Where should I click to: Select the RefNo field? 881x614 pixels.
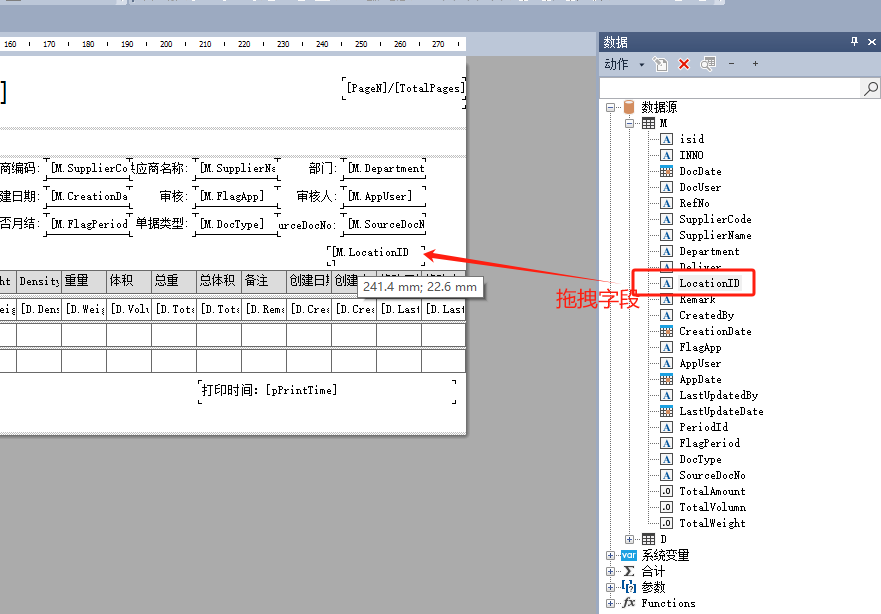pyautogui.click(x=694, y=203)
